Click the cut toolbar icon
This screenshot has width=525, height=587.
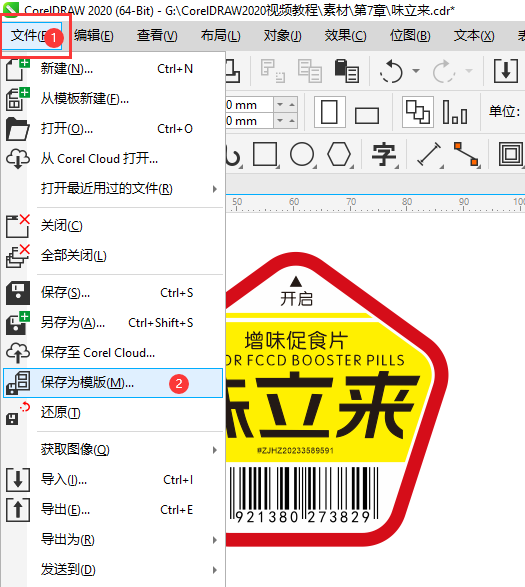tap(273, 70)
